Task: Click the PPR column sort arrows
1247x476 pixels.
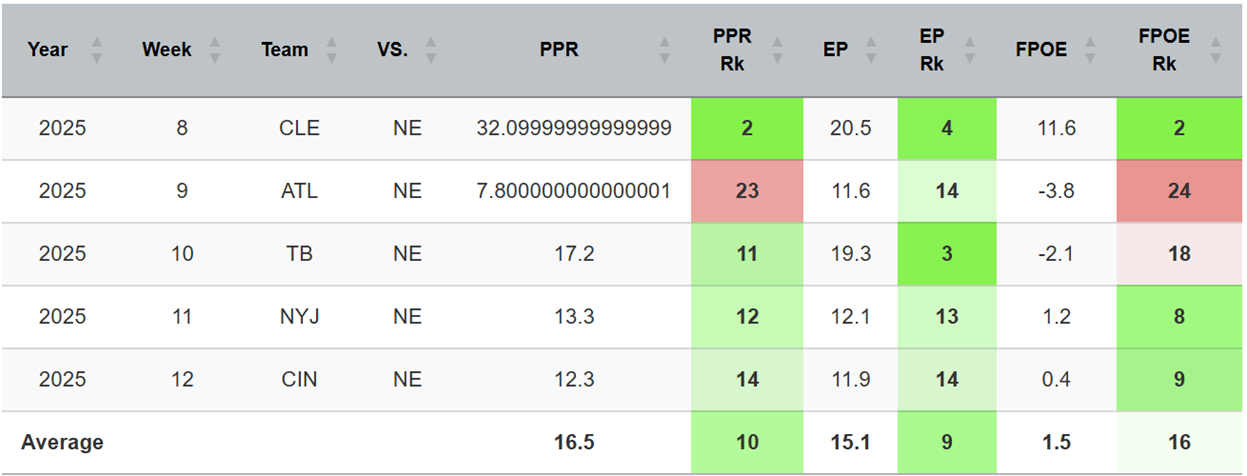Action: pyautogui.click(x=664, y=50)
